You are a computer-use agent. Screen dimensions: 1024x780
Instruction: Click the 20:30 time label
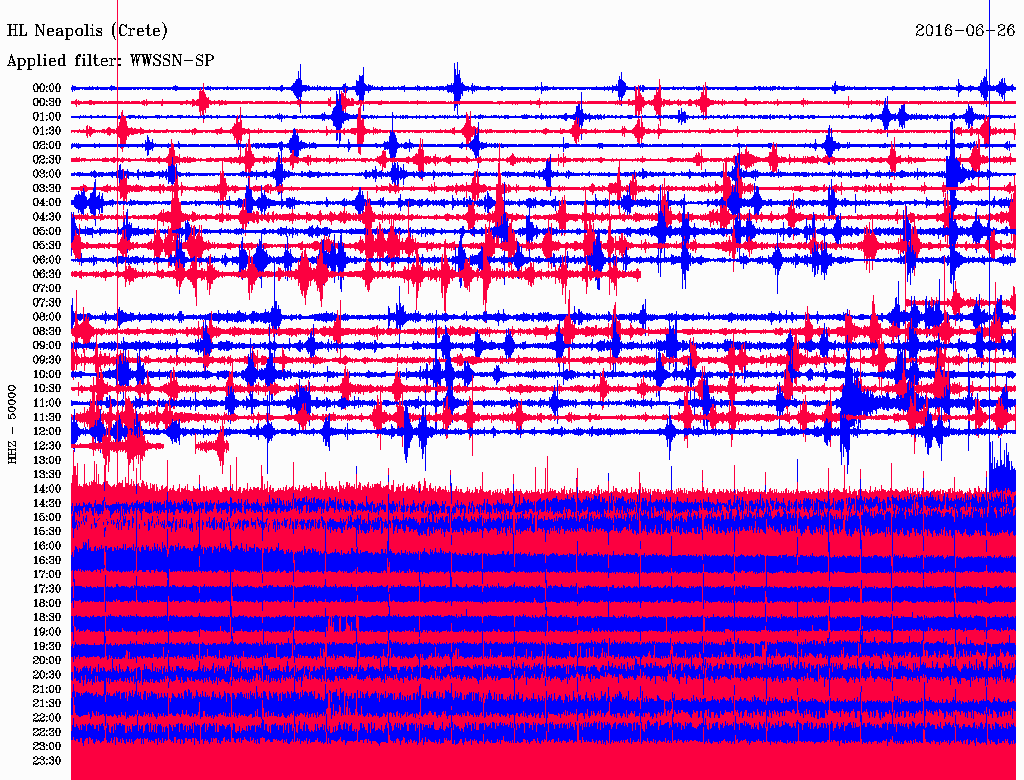tap(47, 674)
